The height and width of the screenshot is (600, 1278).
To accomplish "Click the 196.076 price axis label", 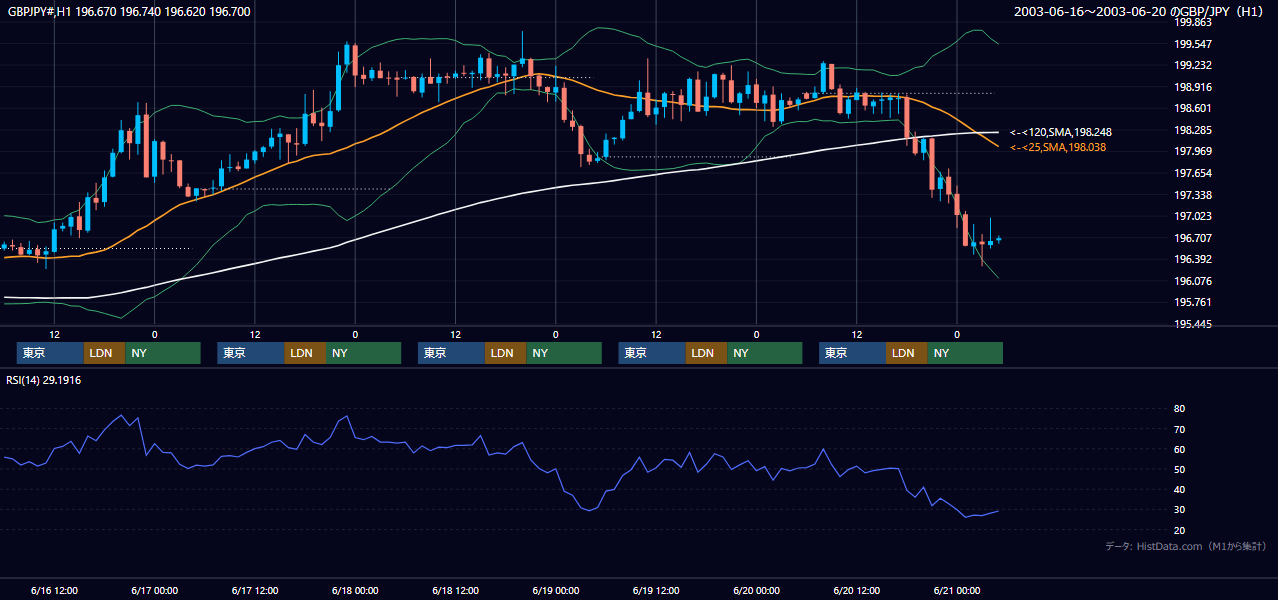I will [x=1193, y=281].
